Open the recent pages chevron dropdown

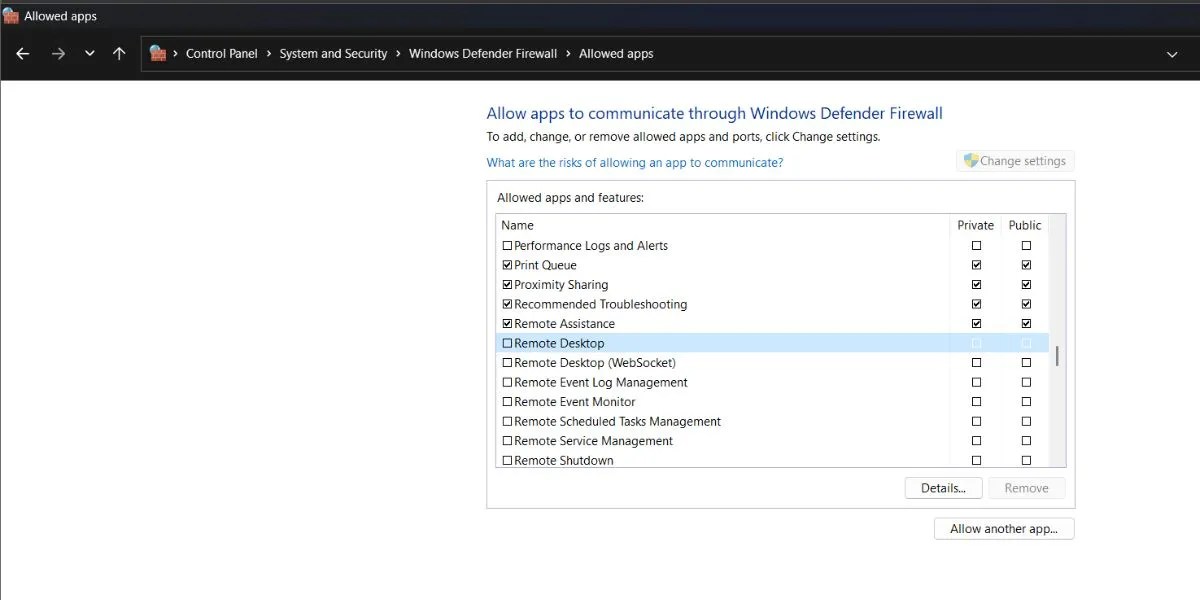coord(88,53)
